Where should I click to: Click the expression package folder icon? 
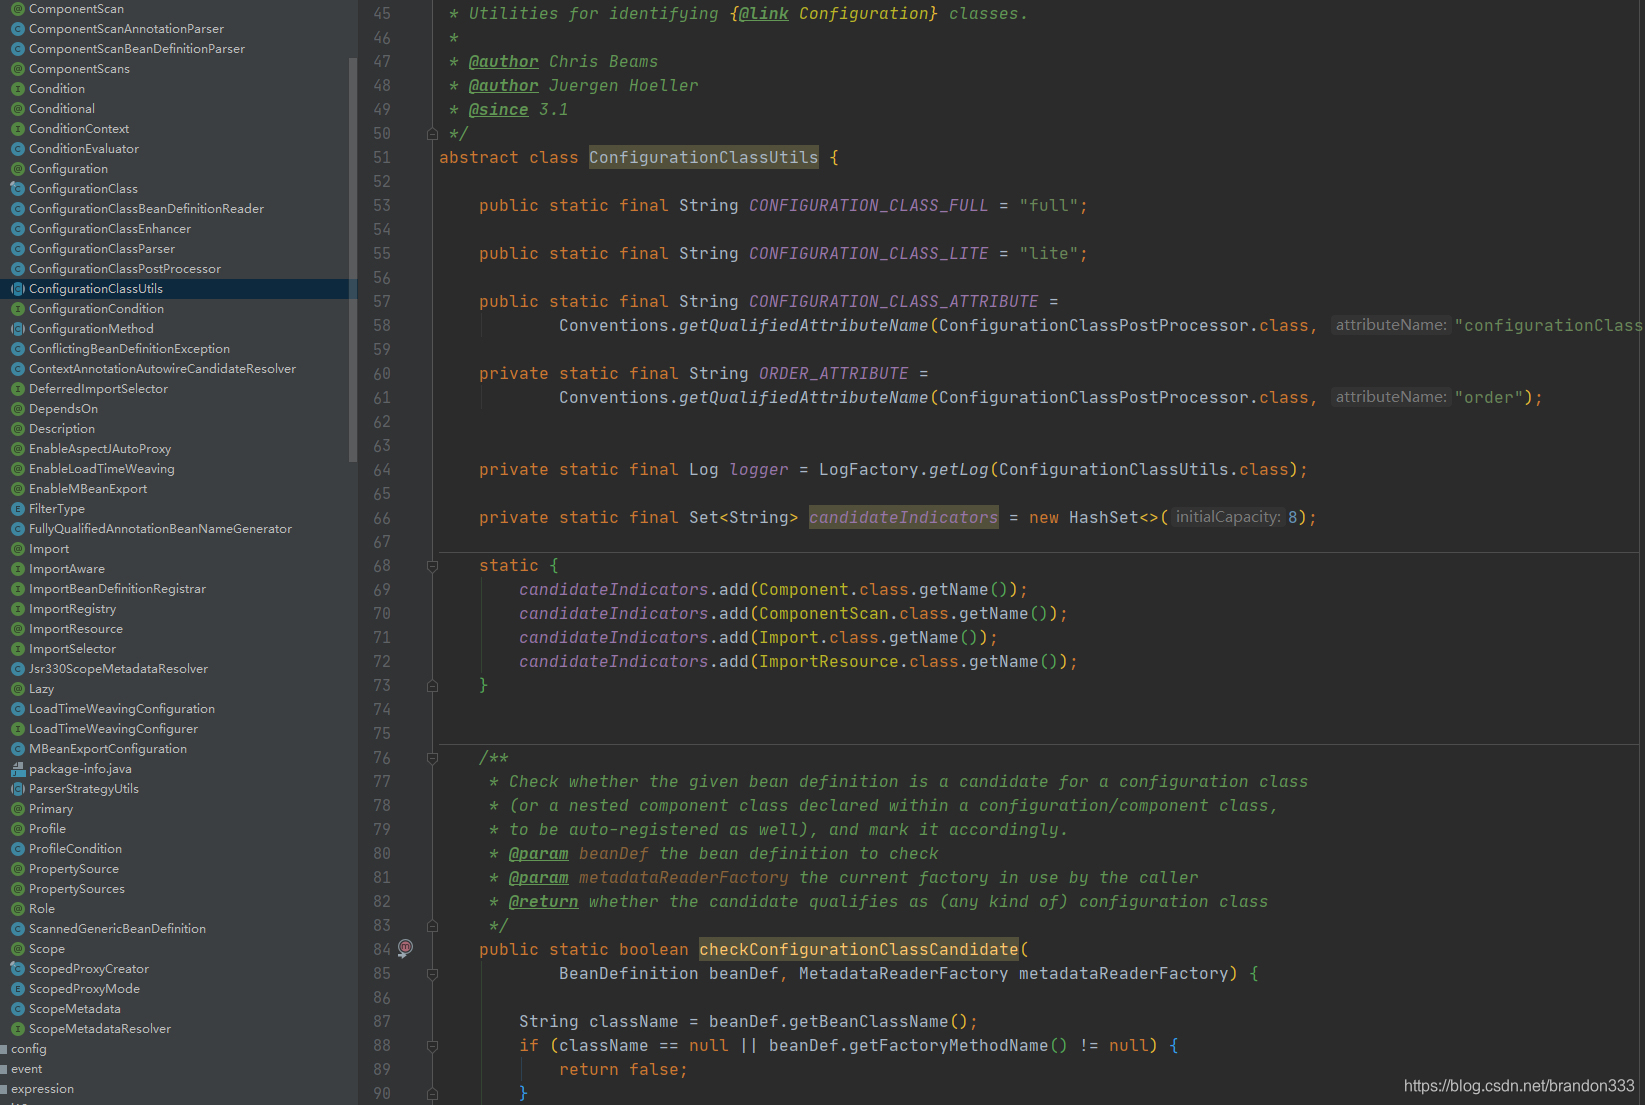4,1089
